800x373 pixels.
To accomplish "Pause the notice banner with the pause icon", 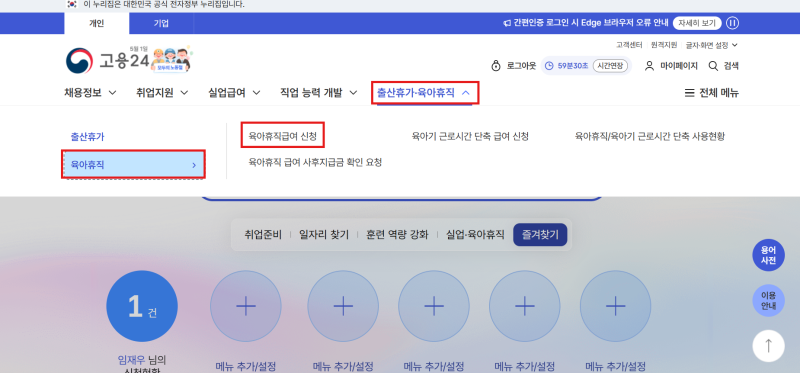I will click(733, 23).
